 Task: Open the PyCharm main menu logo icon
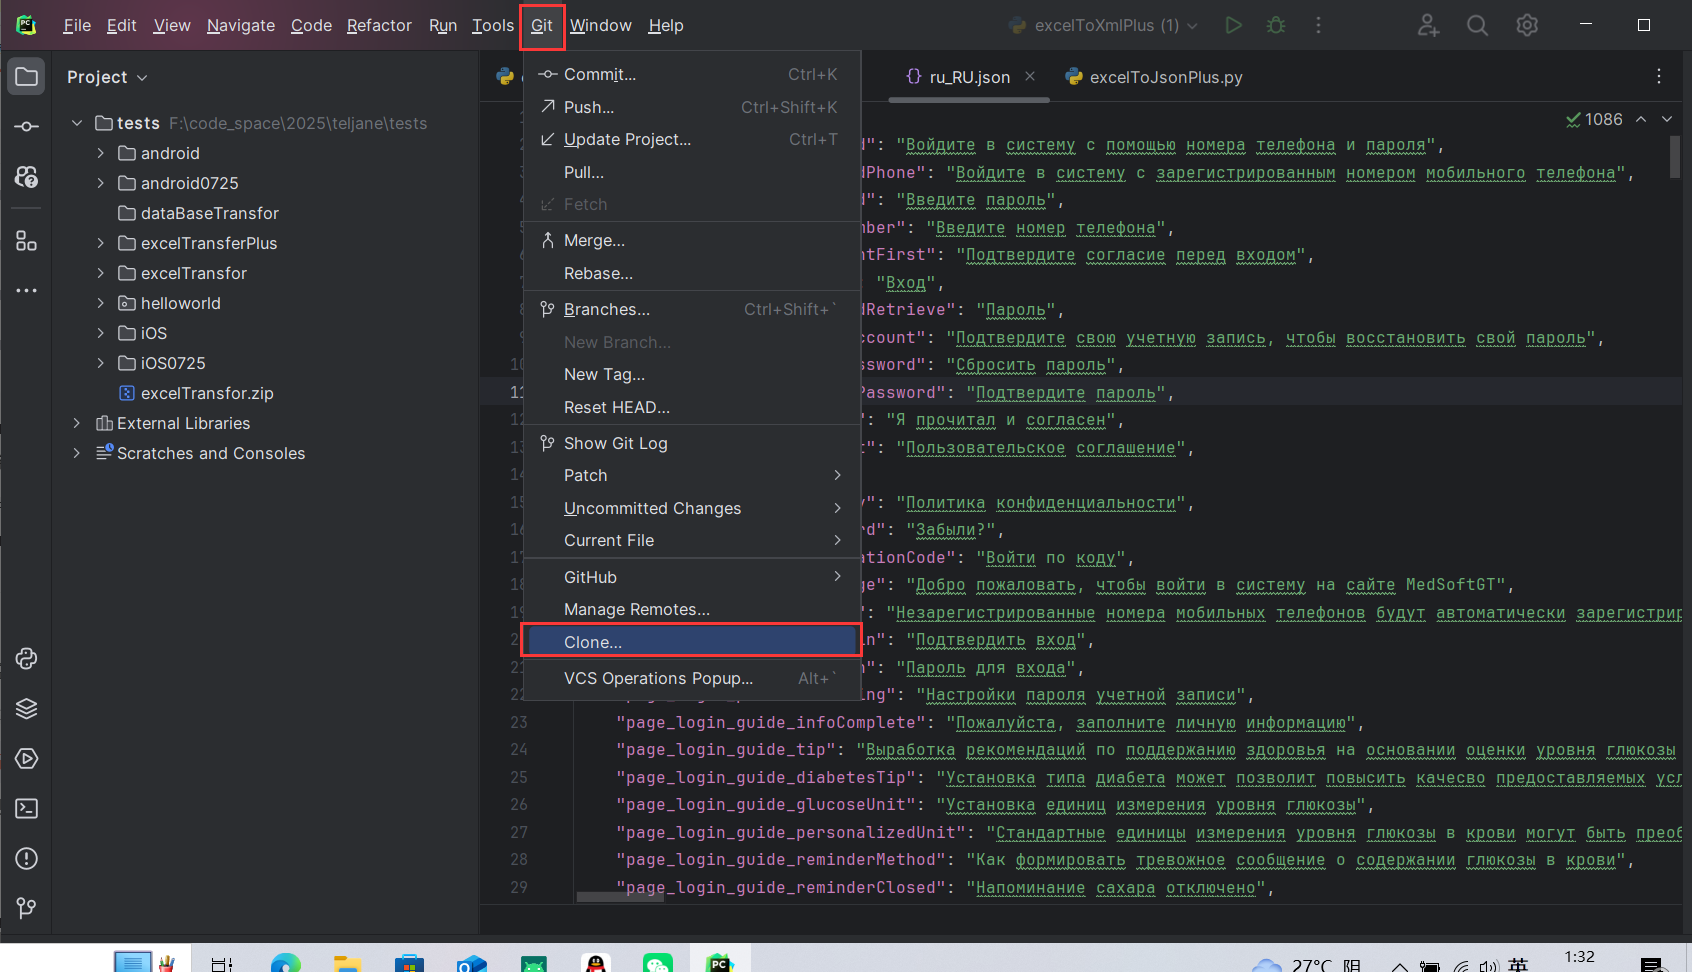click(26, 25)
